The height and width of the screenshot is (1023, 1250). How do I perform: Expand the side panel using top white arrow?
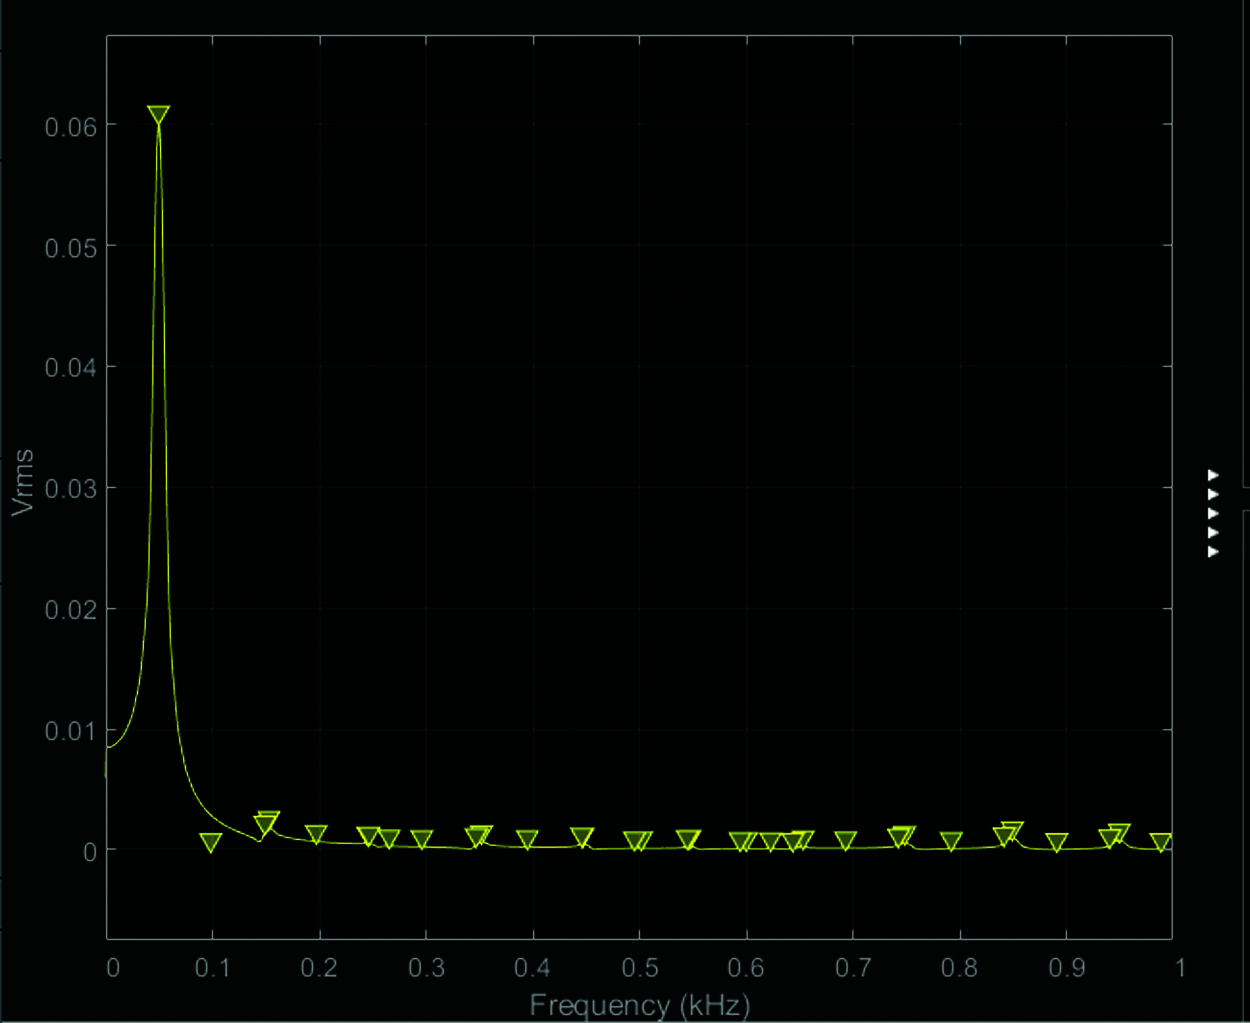point(1213,475)
